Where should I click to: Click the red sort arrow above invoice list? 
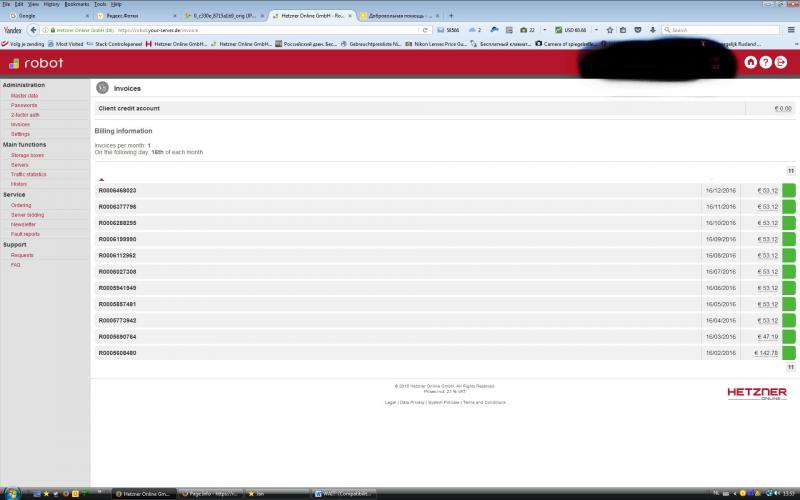[102, 179]
